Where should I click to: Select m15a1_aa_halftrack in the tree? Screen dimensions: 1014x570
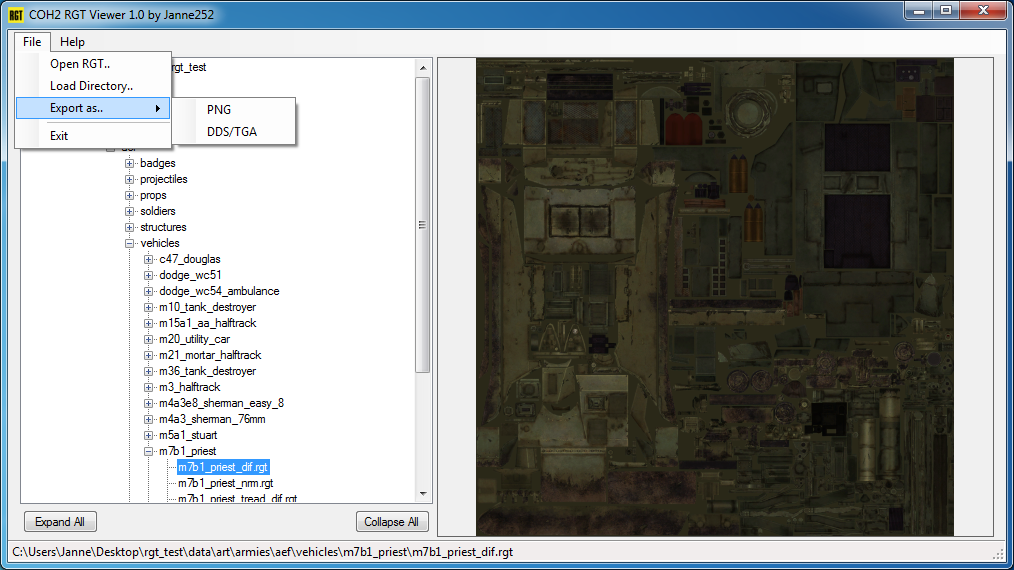(208, 323)
